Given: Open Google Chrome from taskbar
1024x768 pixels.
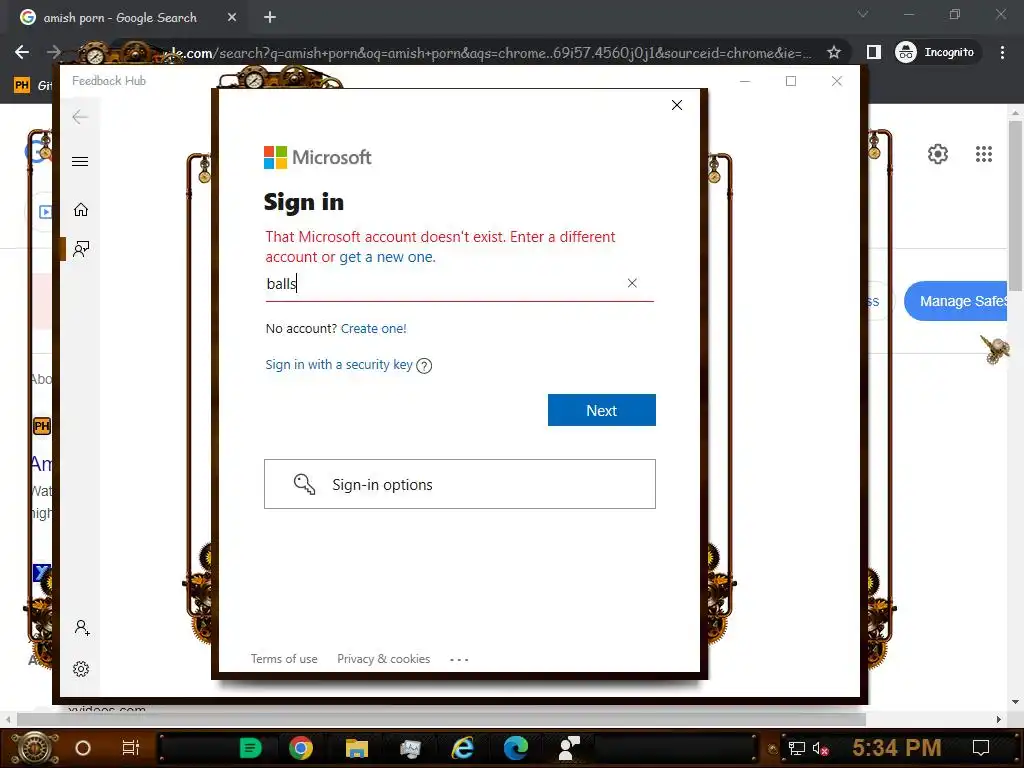Looking at the screenshot, I should coord(300,748).
